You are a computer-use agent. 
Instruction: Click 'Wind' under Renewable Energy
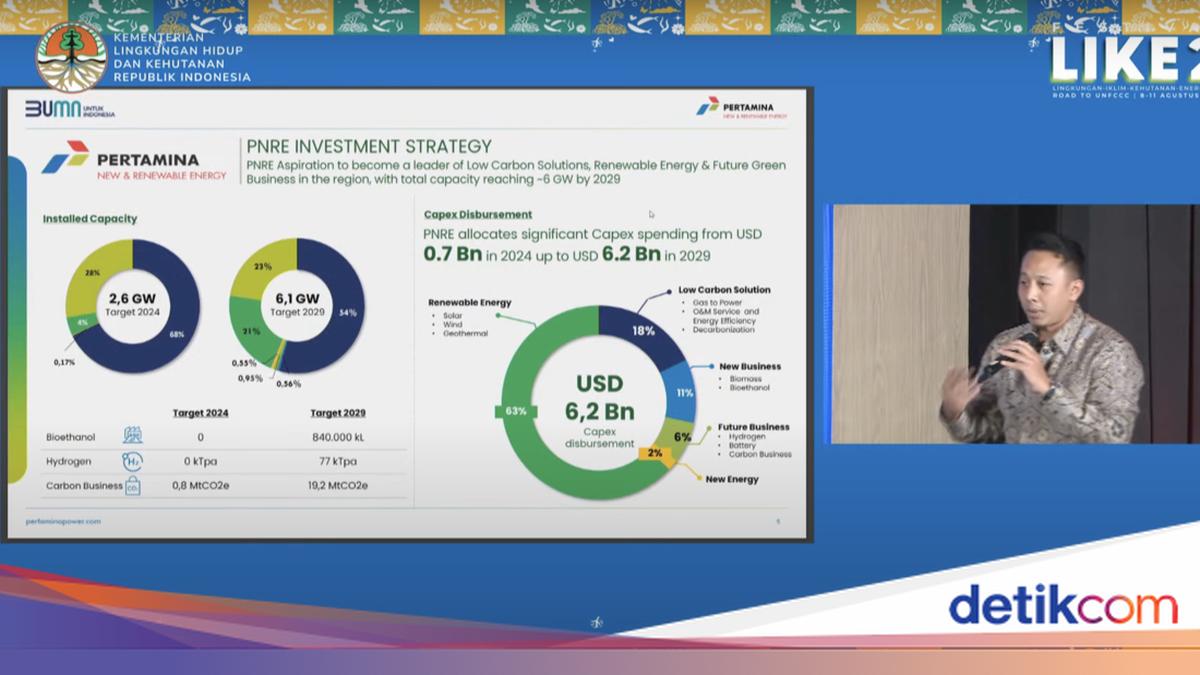click(452, 325)
